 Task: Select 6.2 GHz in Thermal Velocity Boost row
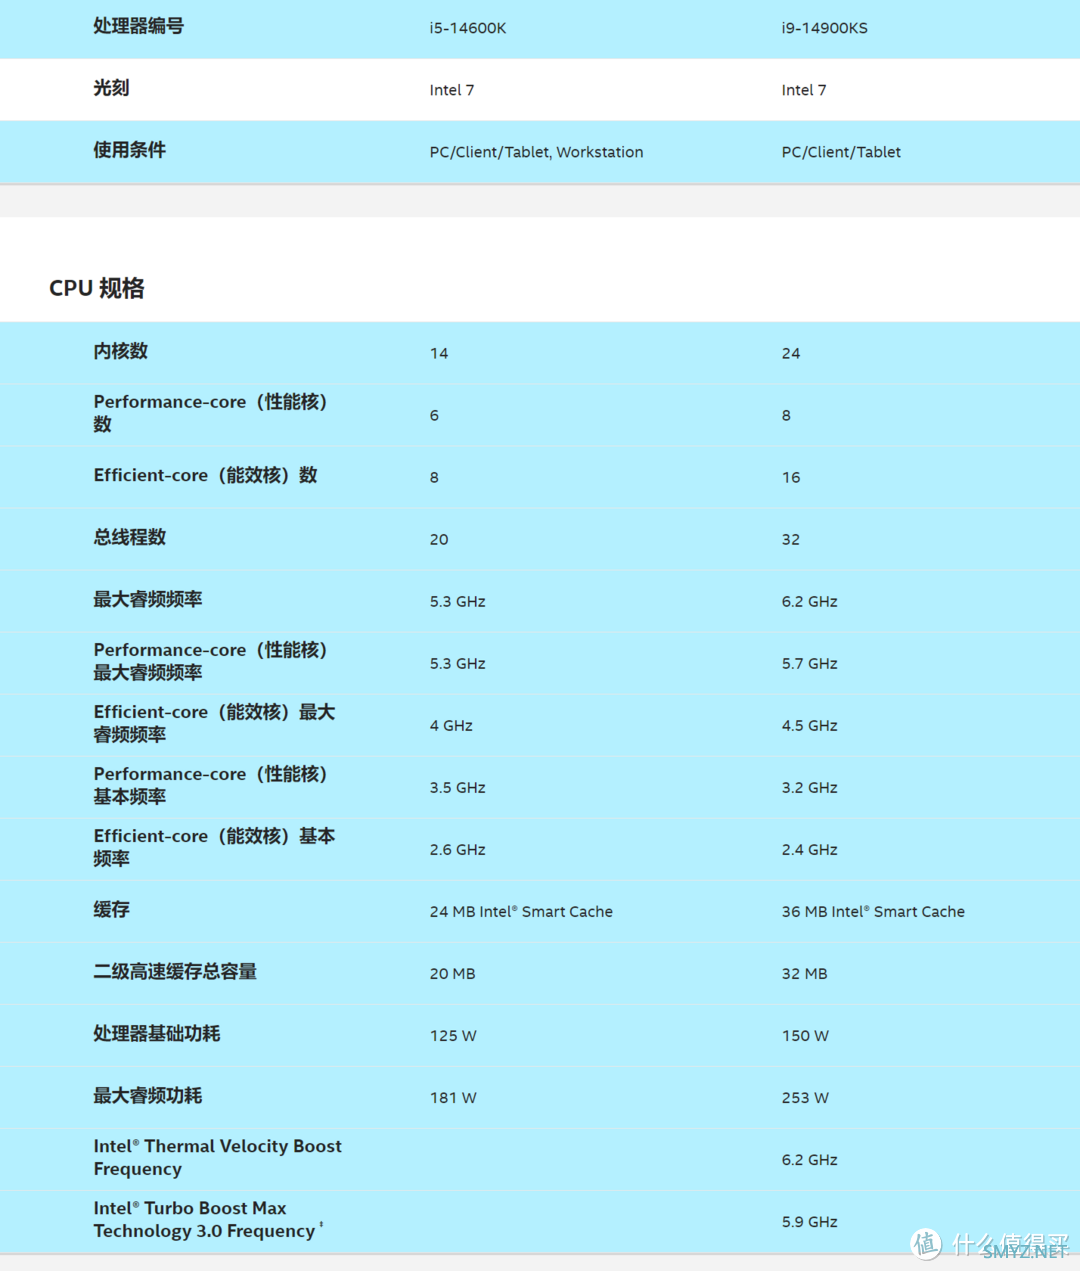click(x=809, y=1159)
